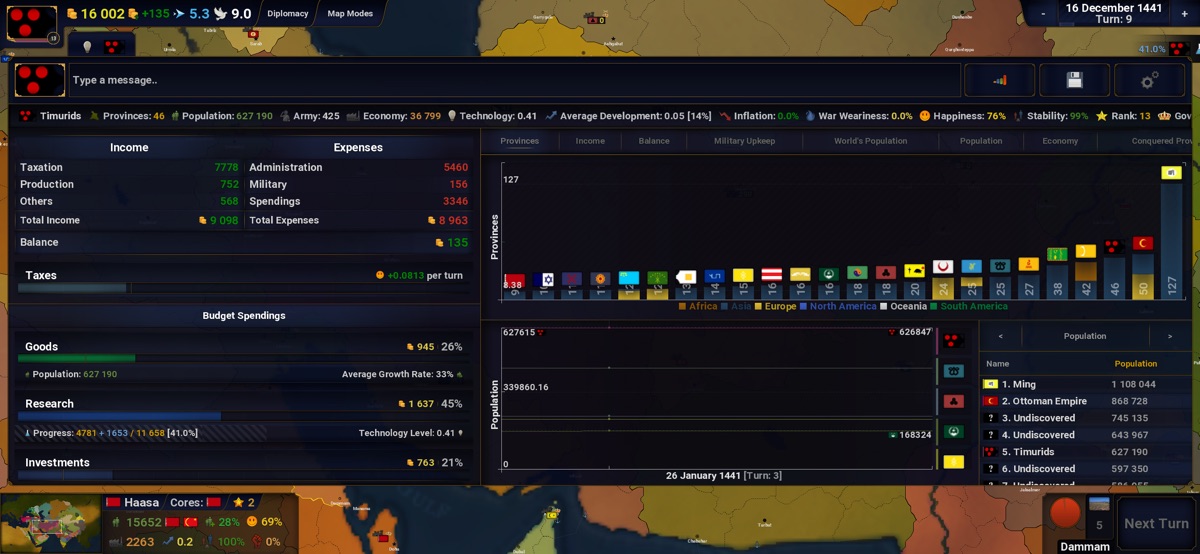The width and height of the screenshot is (1200, 554).
Task: Click the right arrow next to Population ranking
Action: click(x=1170, y=336)
